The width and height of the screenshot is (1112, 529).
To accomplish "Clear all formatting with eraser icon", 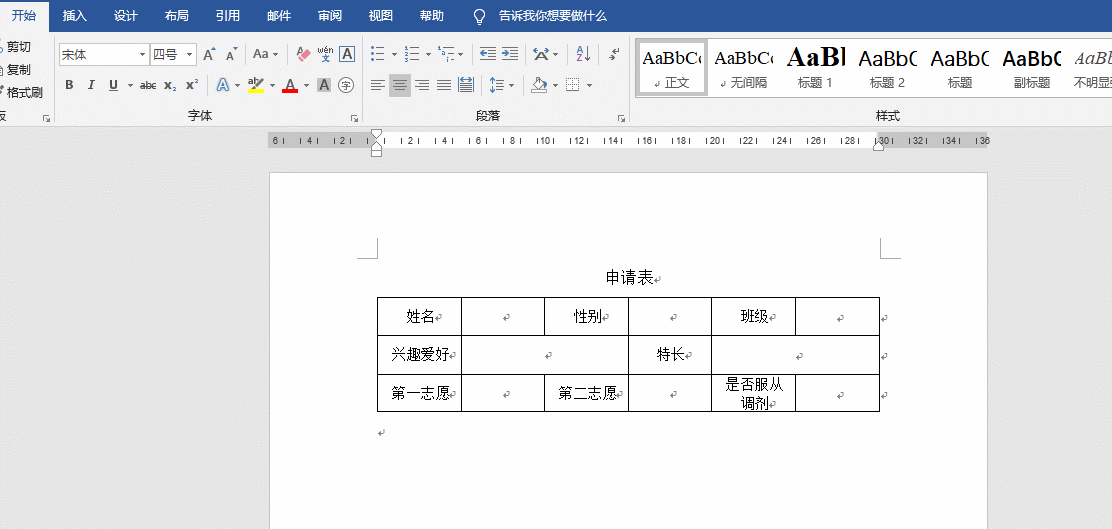I will coord(304,54).
